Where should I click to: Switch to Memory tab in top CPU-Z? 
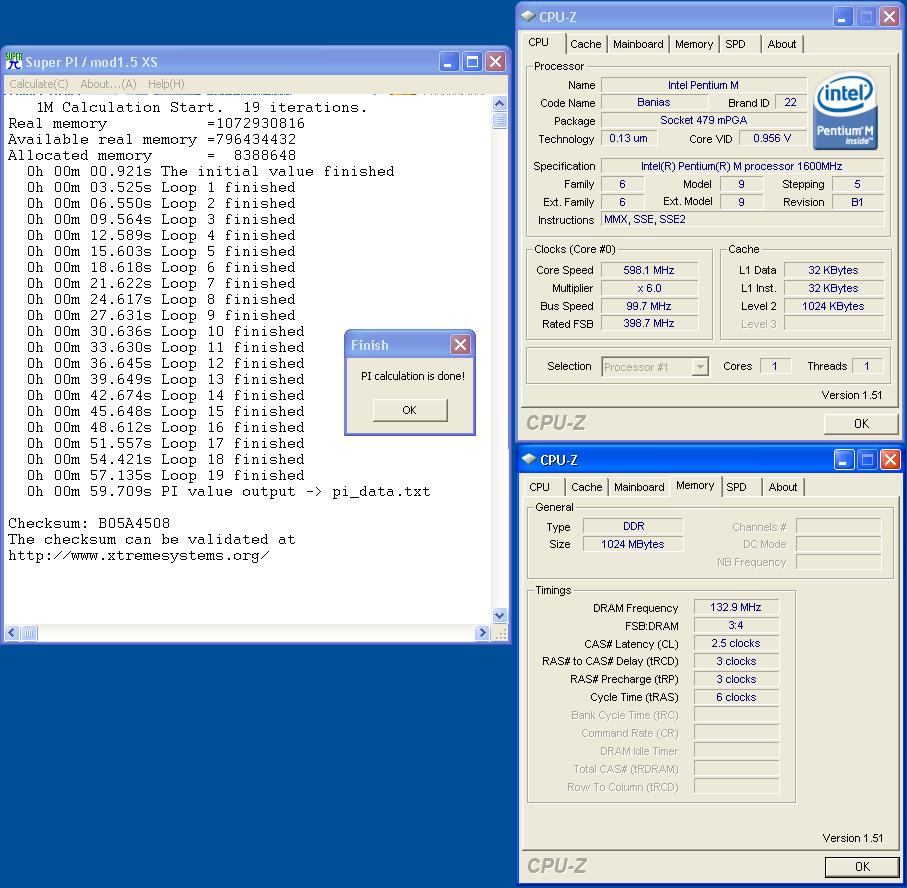694,44
